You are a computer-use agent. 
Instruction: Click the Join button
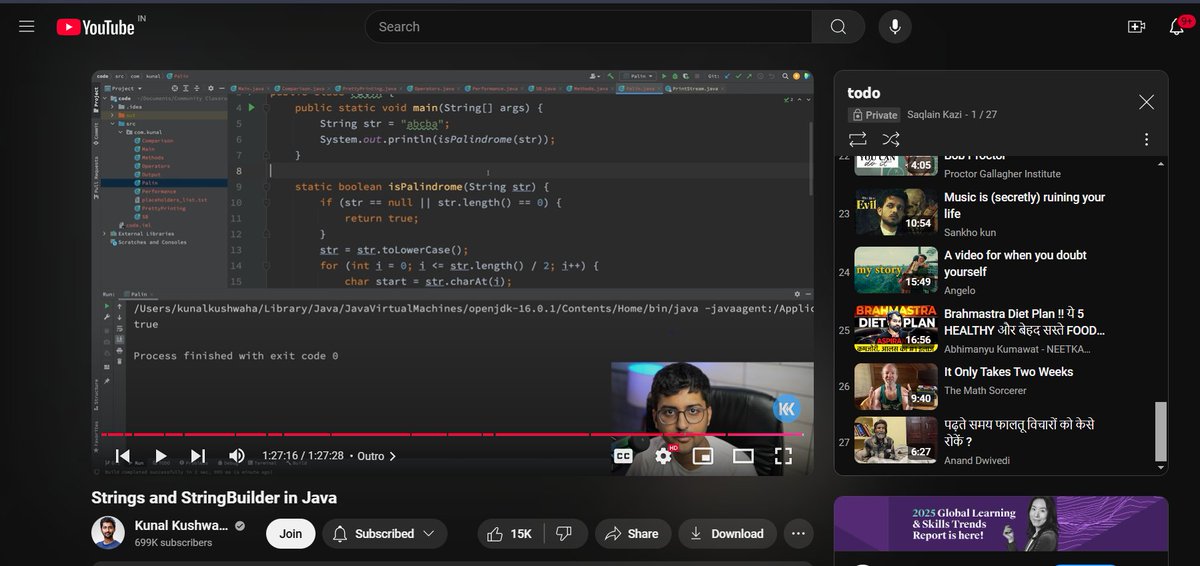coord(291,533)
